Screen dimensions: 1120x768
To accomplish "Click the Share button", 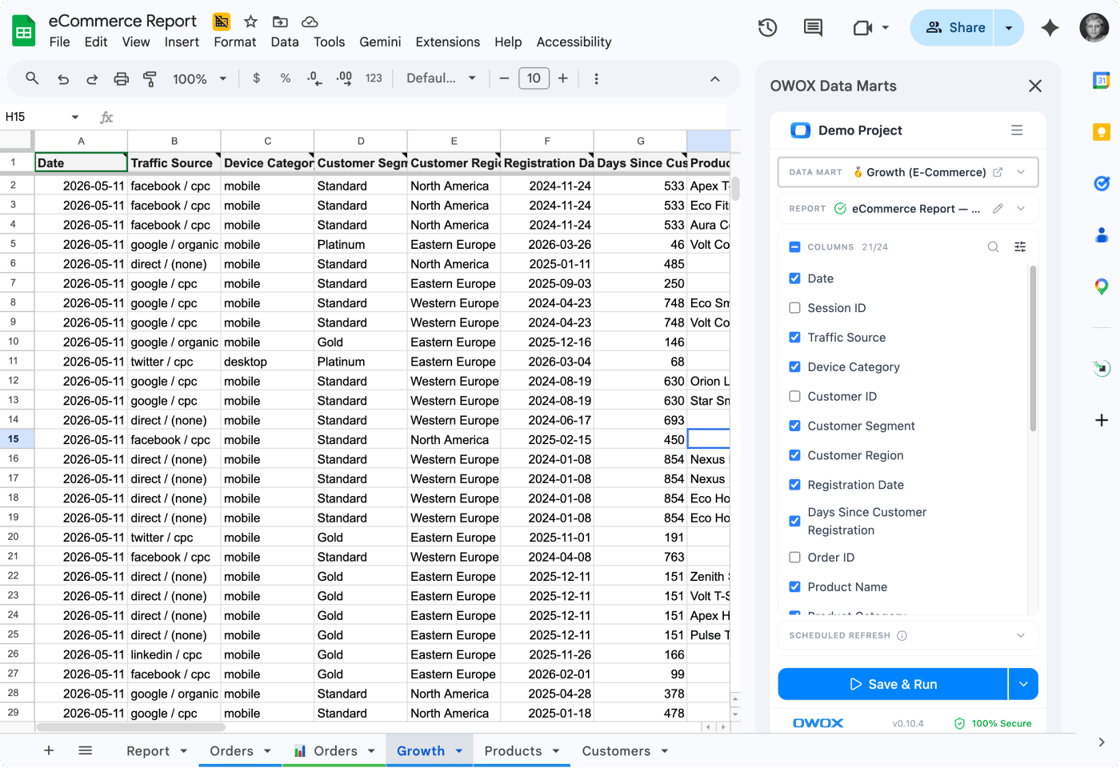I will 951,28.
